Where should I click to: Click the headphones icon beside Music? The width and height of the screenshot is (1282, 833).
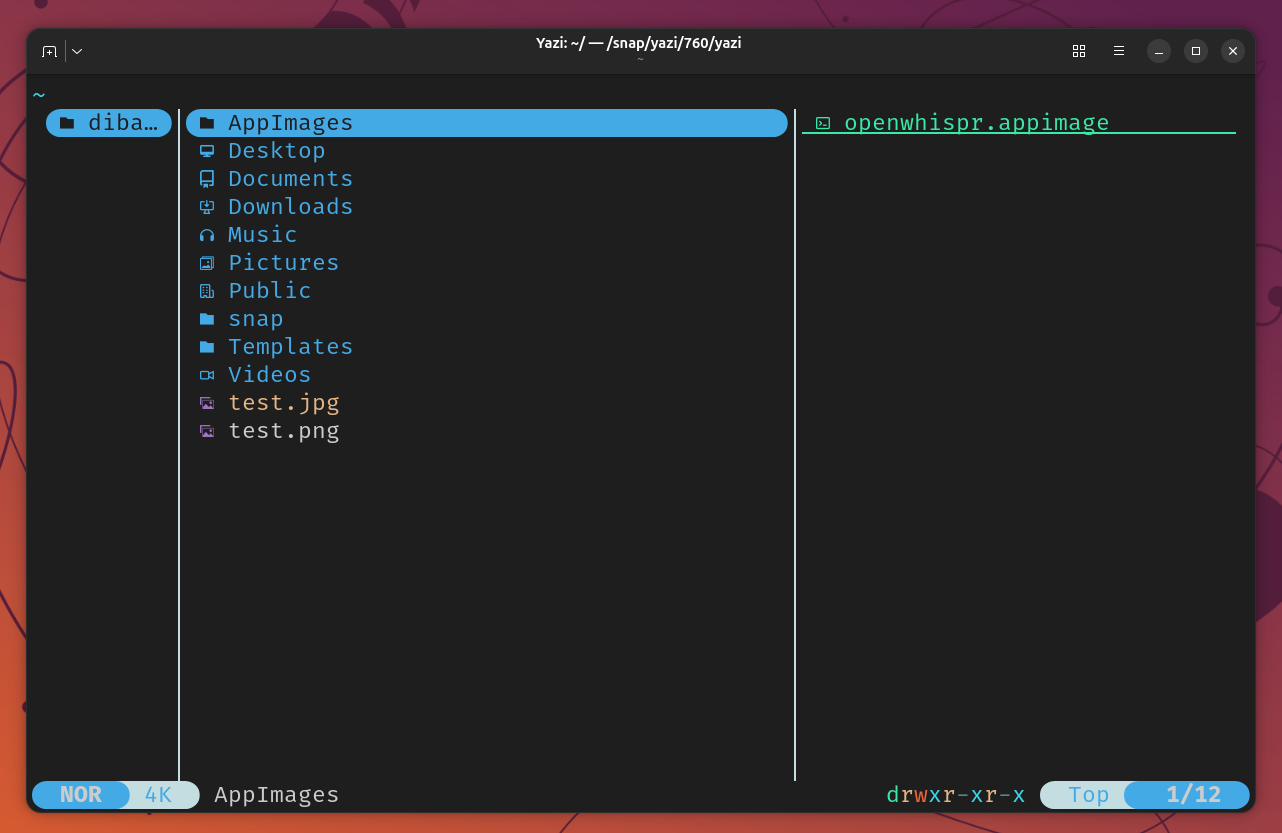pyautogui.click(x=207, y=235)
